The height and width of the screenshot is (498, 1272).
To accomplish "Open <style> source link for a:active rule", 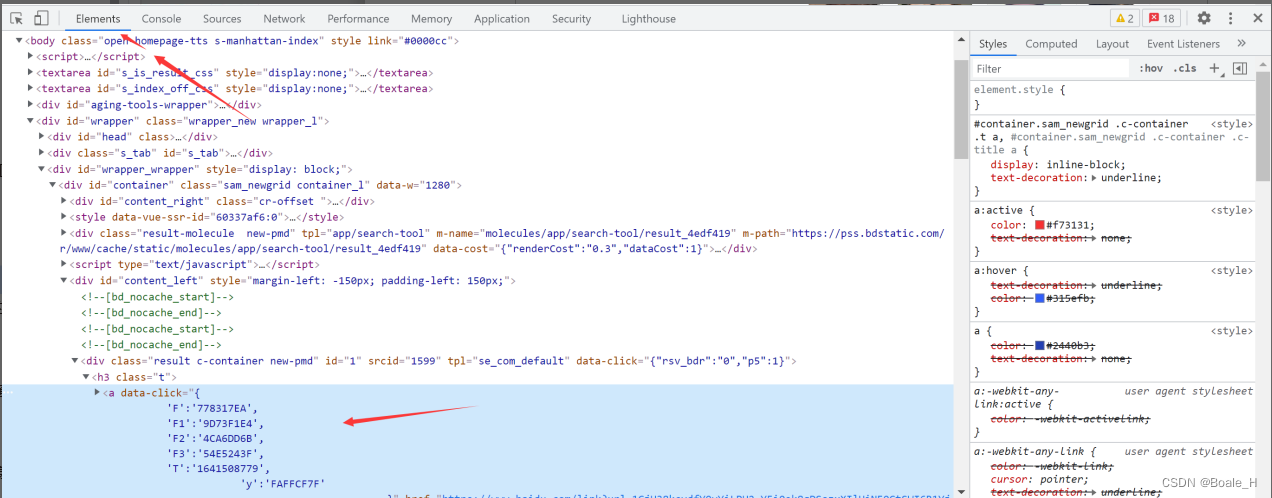I will [x=1231, y=210].
